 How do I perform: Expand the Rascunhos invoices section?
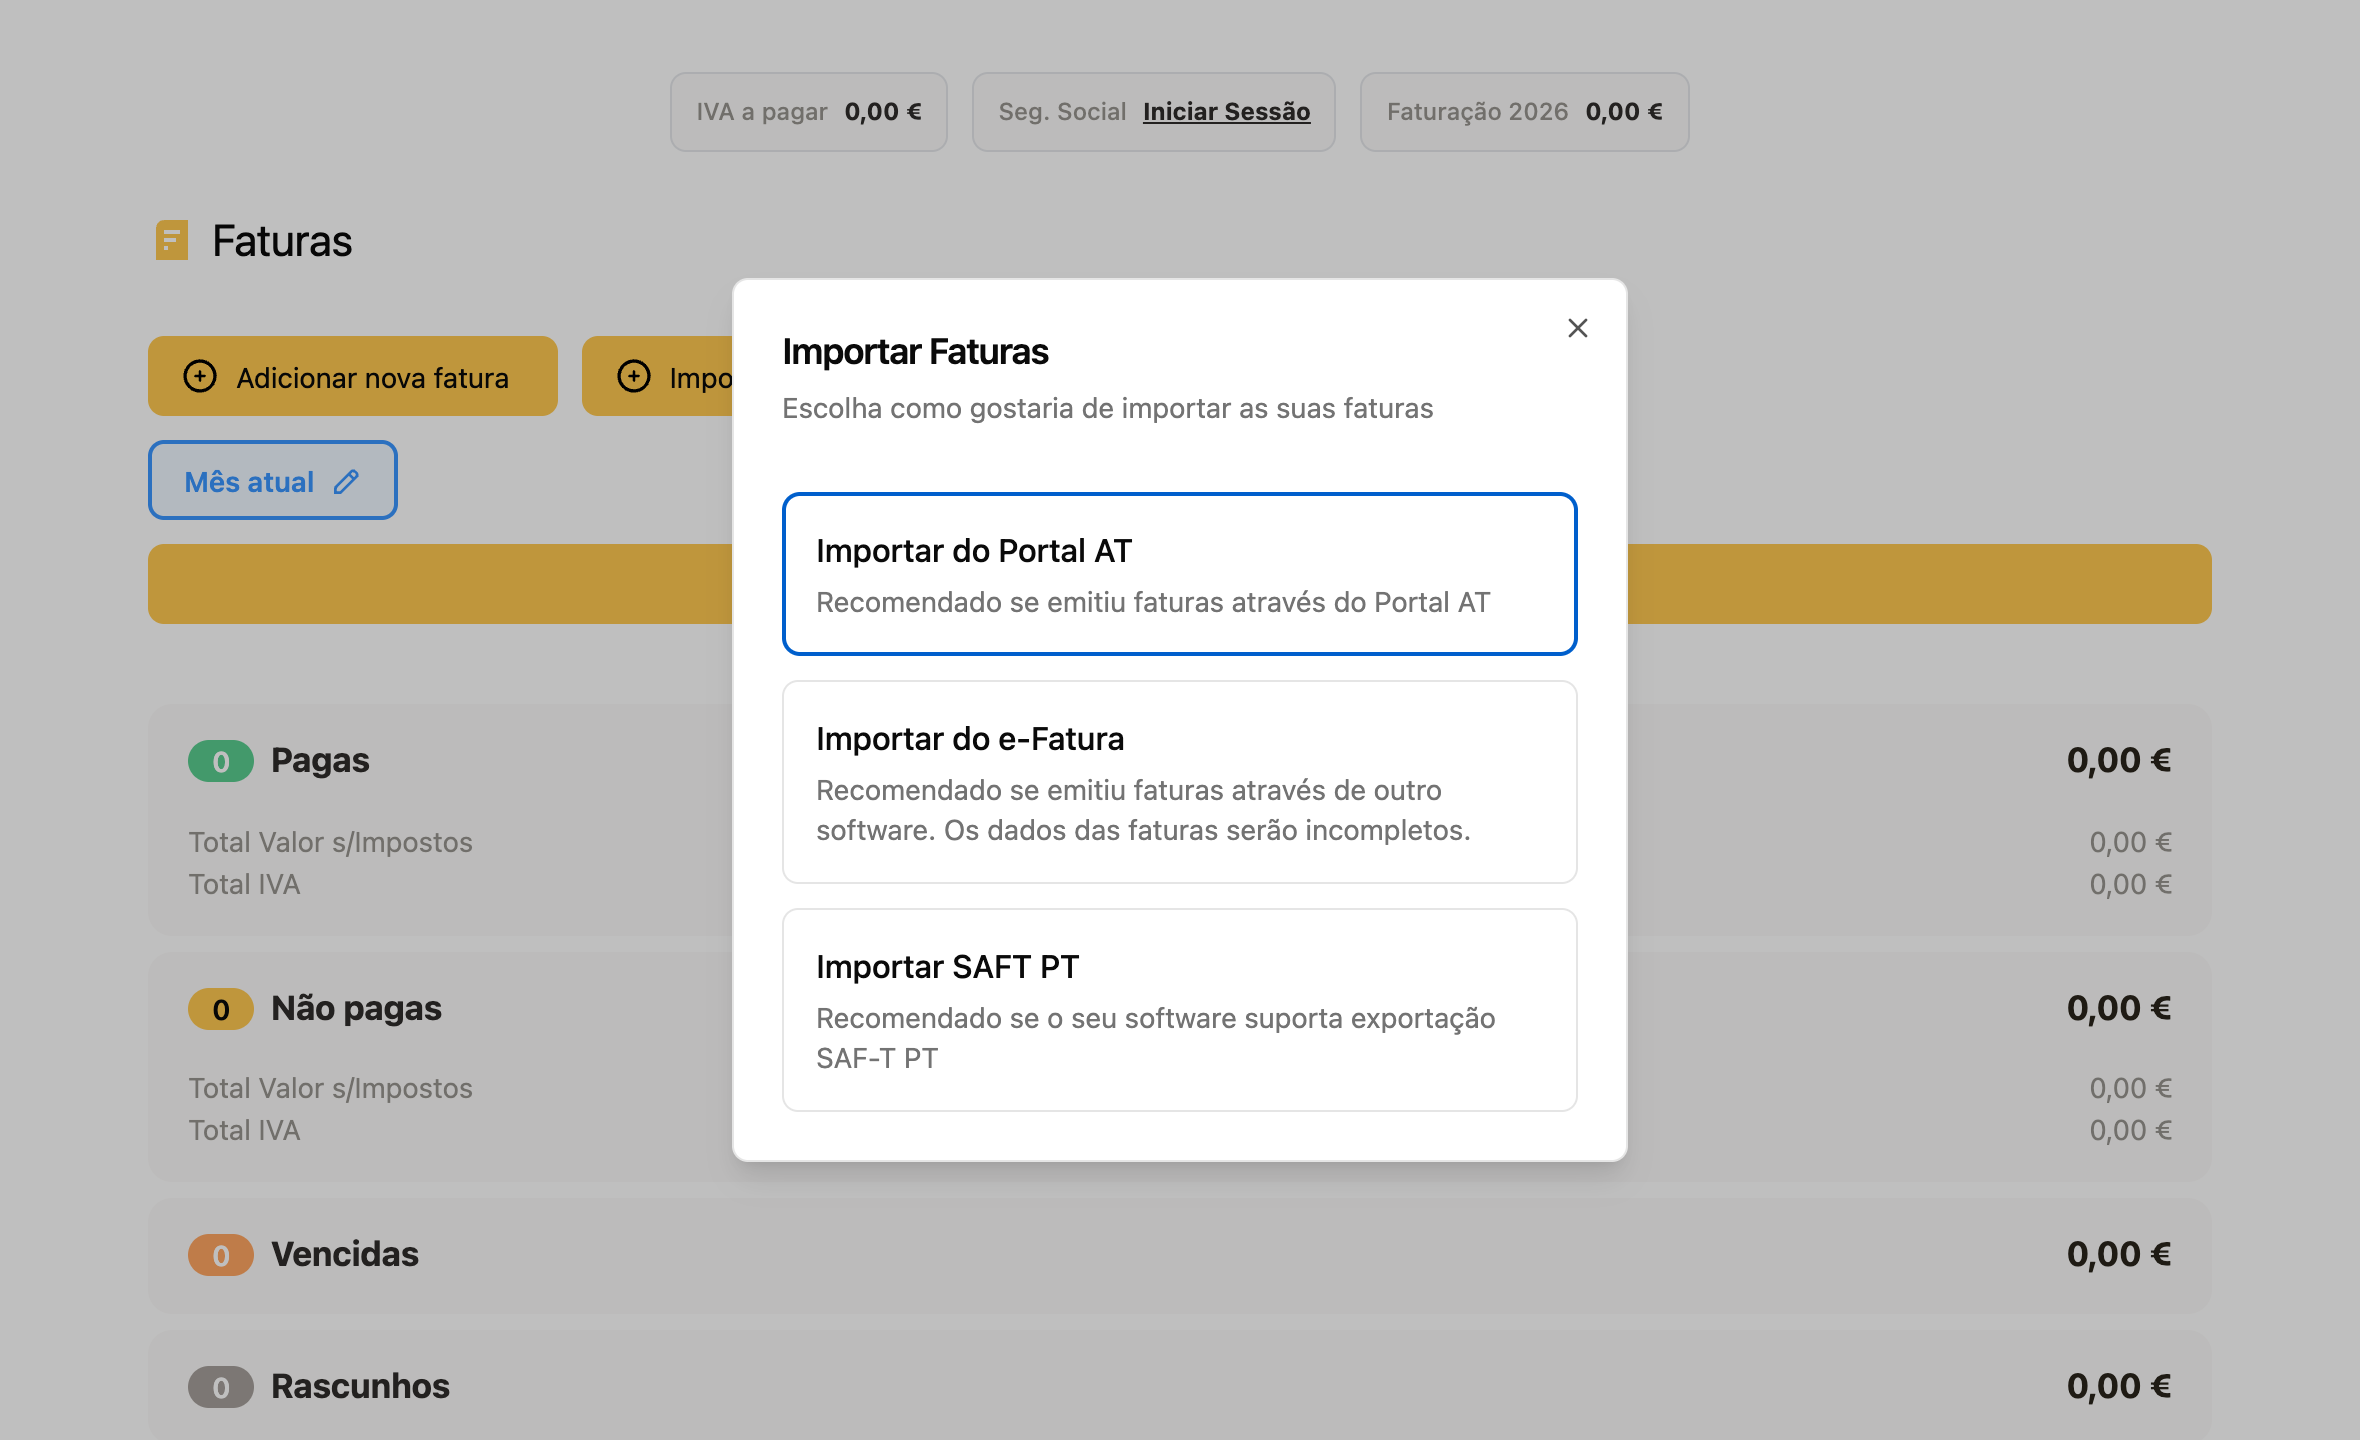coord(1180,1386)
